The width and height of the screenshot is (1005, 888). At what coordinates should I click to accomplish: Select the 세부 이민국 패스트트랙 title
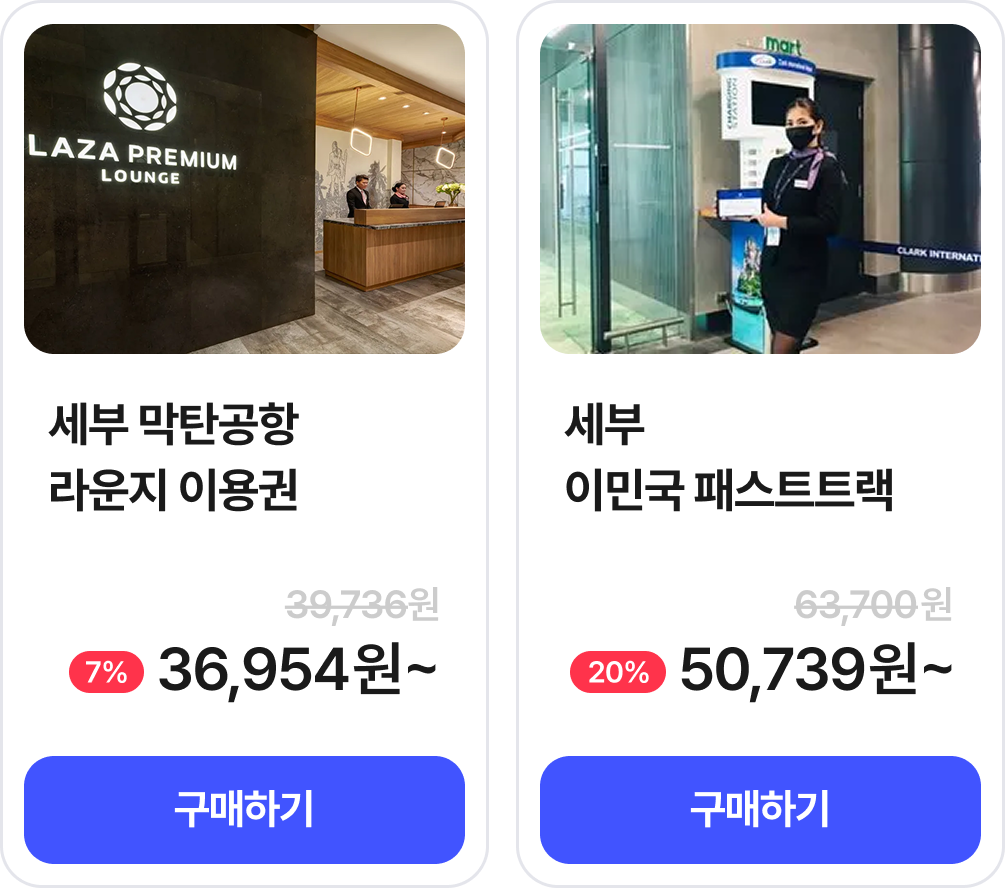729,457
